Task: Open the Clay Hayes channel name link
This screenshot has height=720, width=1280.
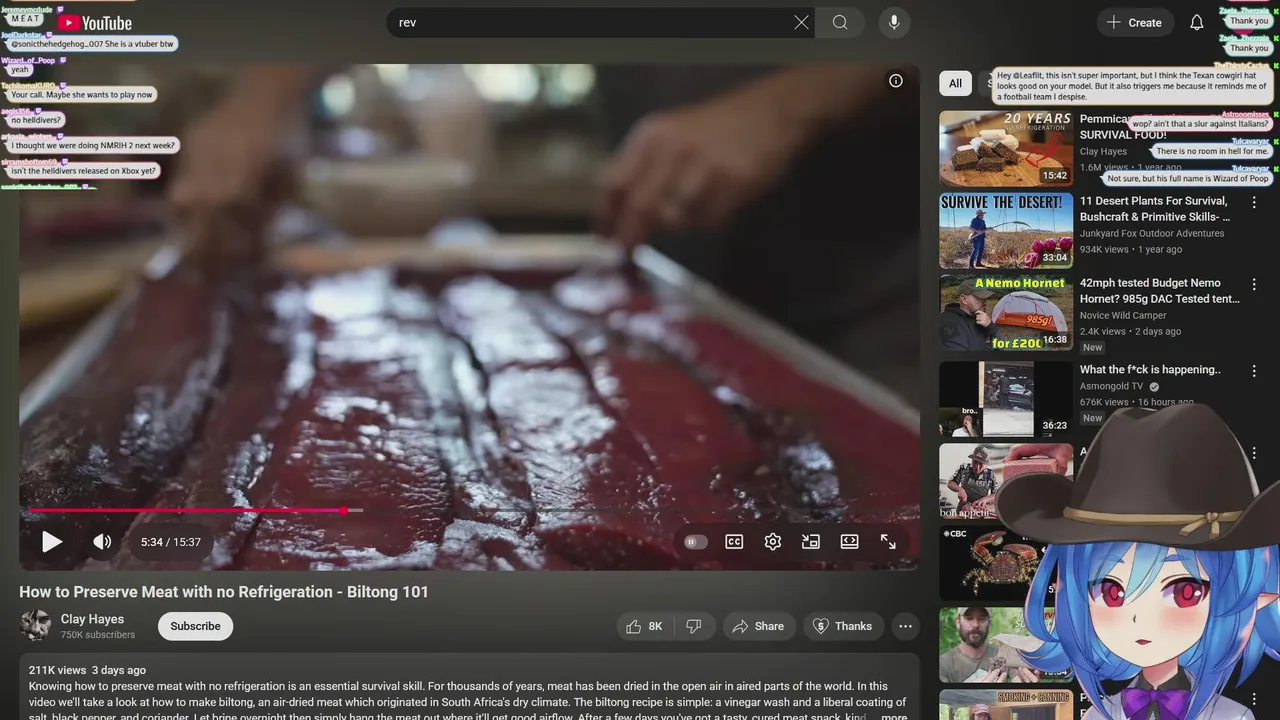Action: tap(92, 619)
